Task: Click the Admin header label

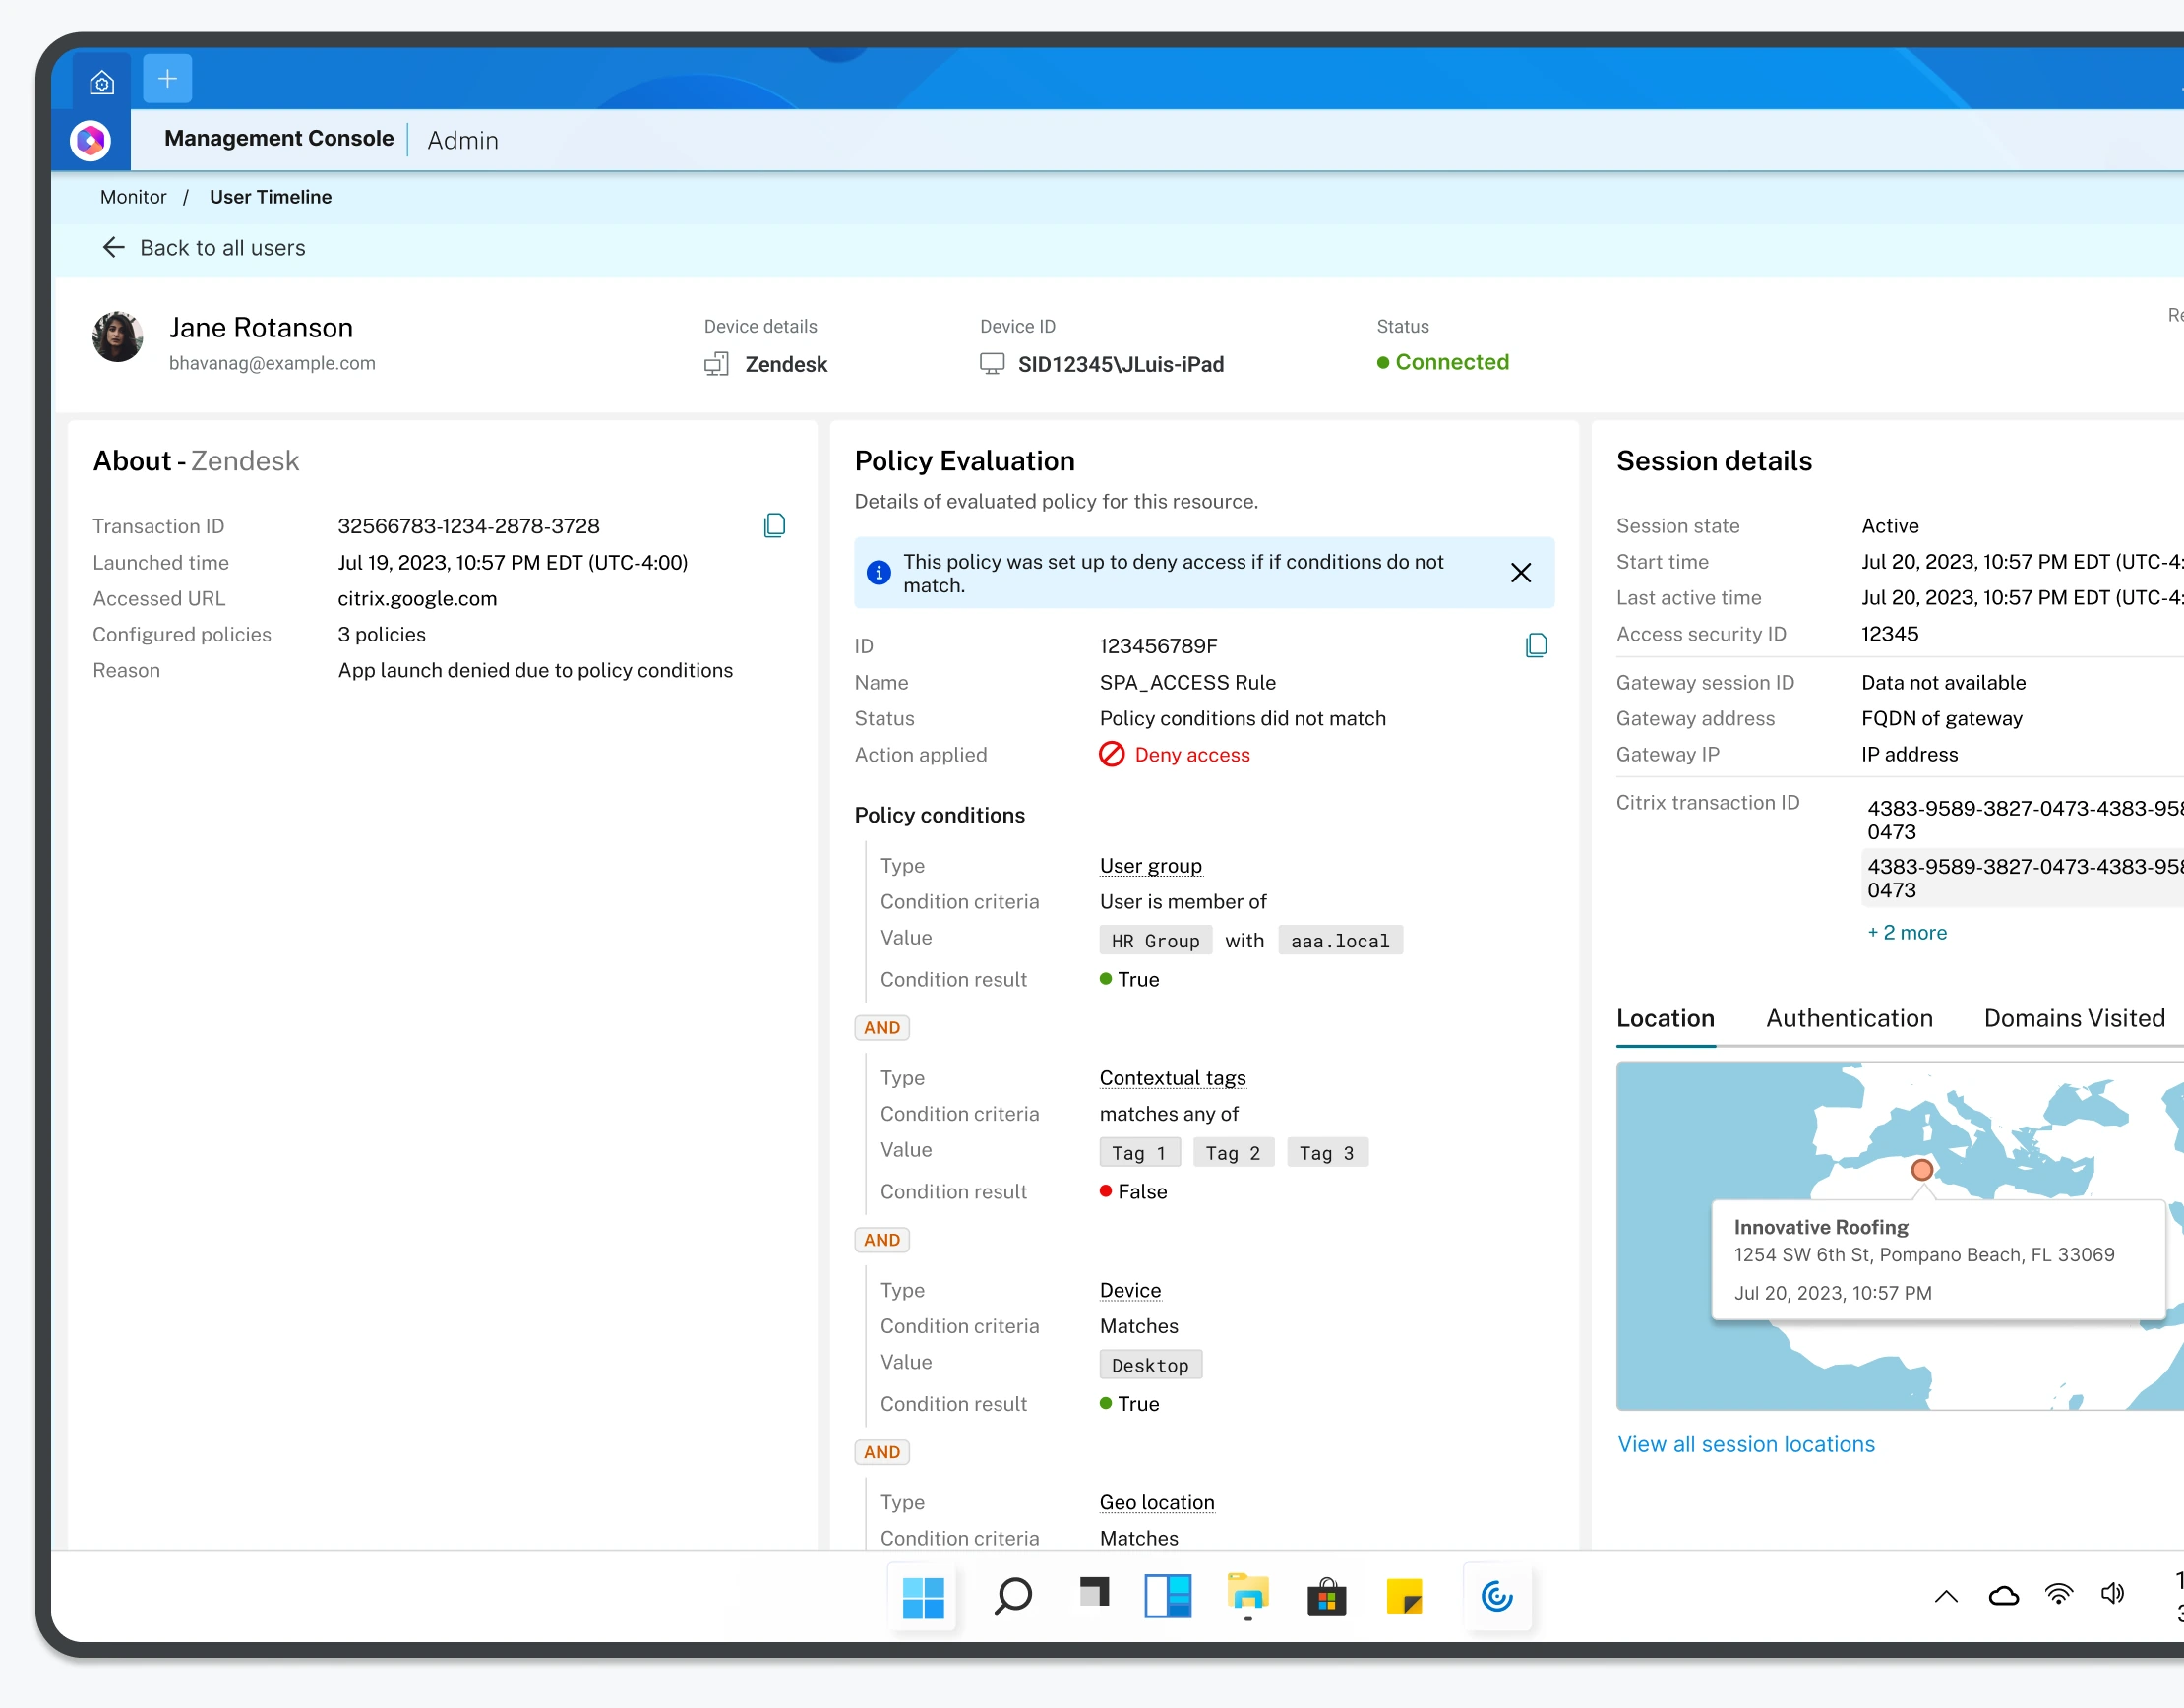Action: pyautogui.click(x=462, y=140)
